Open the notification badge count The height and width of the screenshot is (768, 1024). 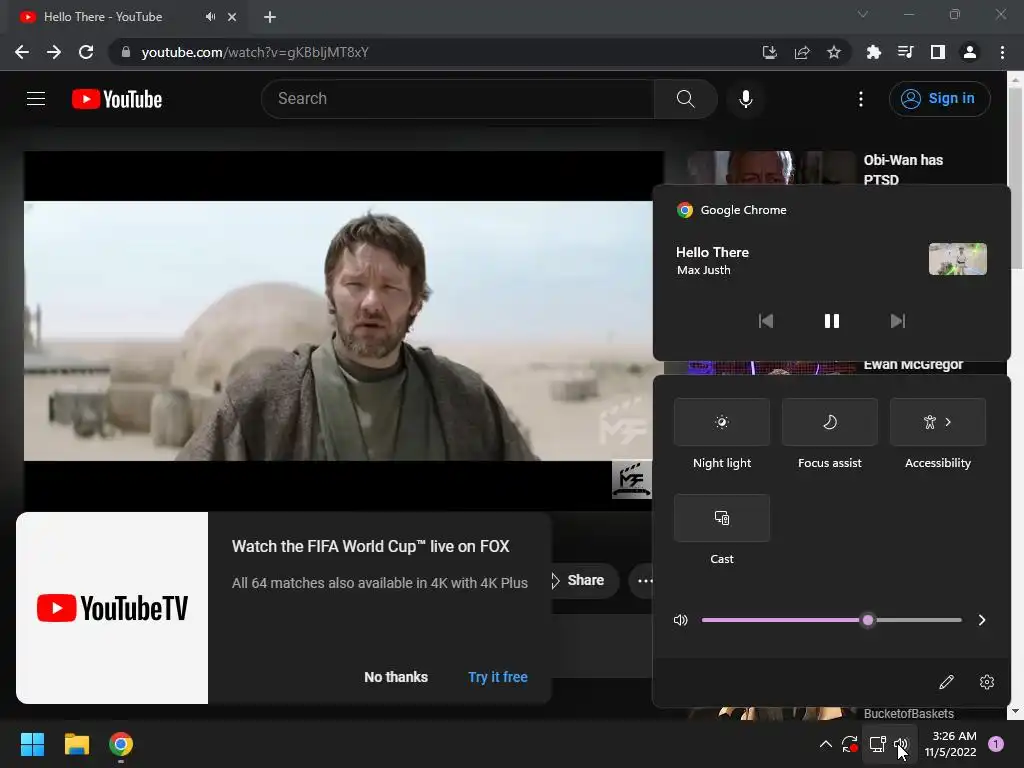pos(996,744)
